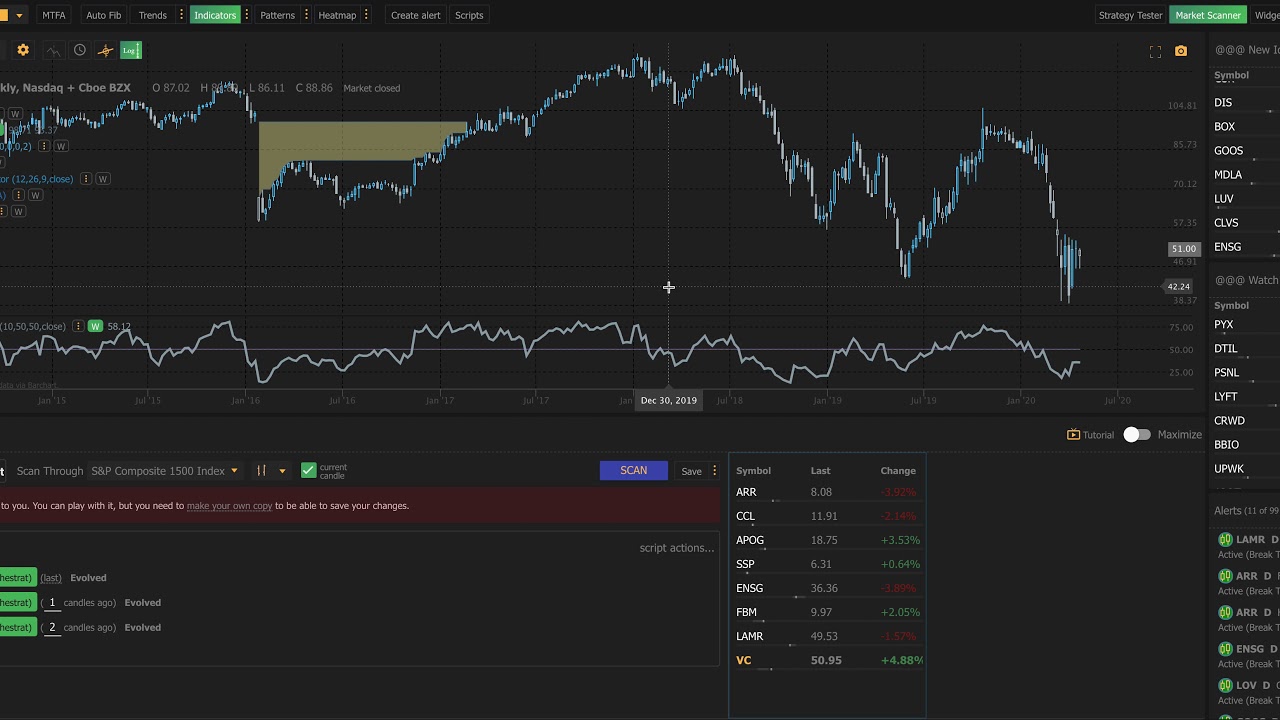
Task: Edit the 2 candles ago field
Action: pyautogui.click(x=52, y=628)
